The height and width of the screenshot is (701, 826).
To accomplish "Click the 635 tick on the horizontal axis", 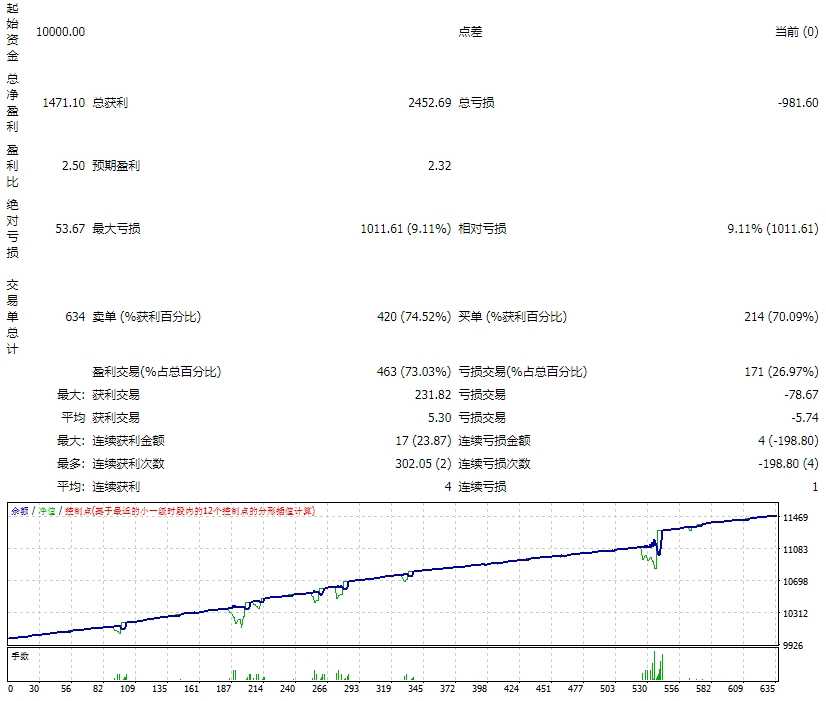I will point(768,689).
